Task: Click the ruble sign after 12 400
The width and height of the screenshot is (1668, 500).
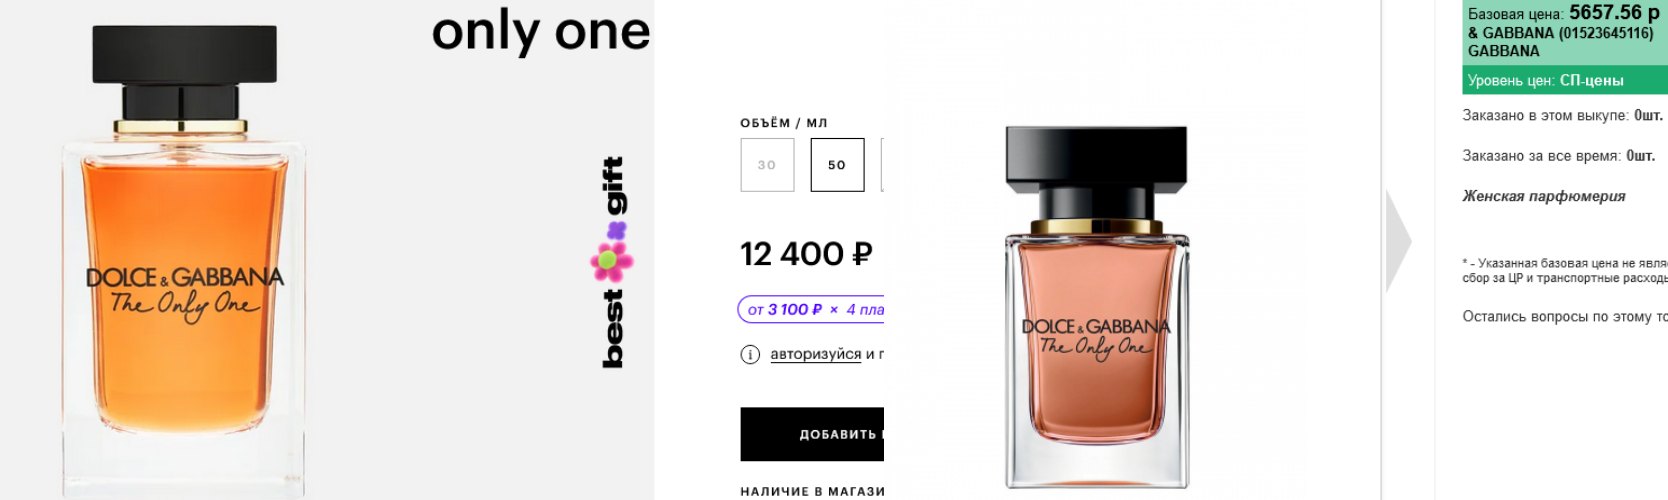Action: (861, 254)
